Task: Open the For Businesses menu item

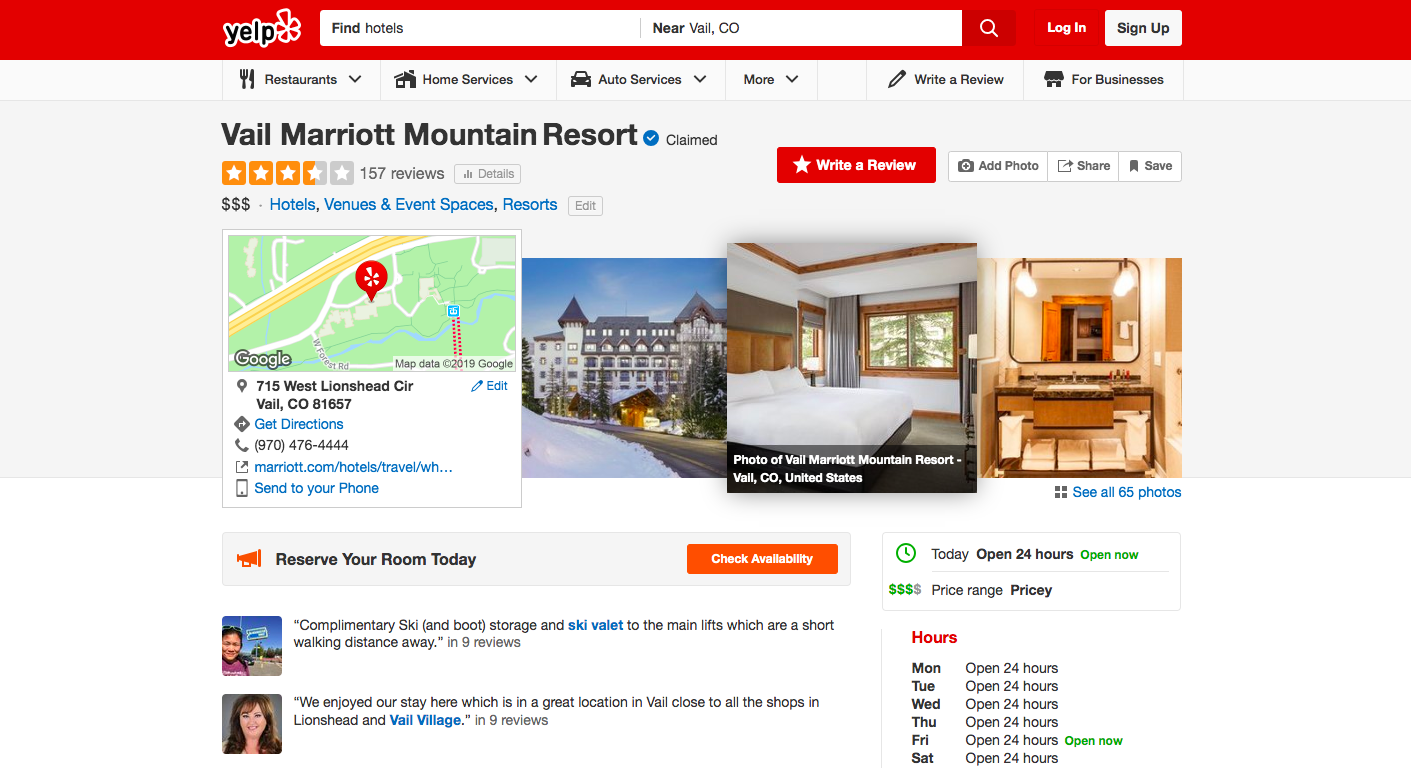Action: [1103, 79]
